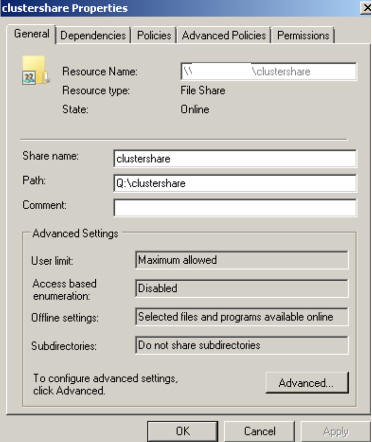Click the 'Online' state value
Image resolution: width=372 pixels, height=442 pixels.
[195, 109]
